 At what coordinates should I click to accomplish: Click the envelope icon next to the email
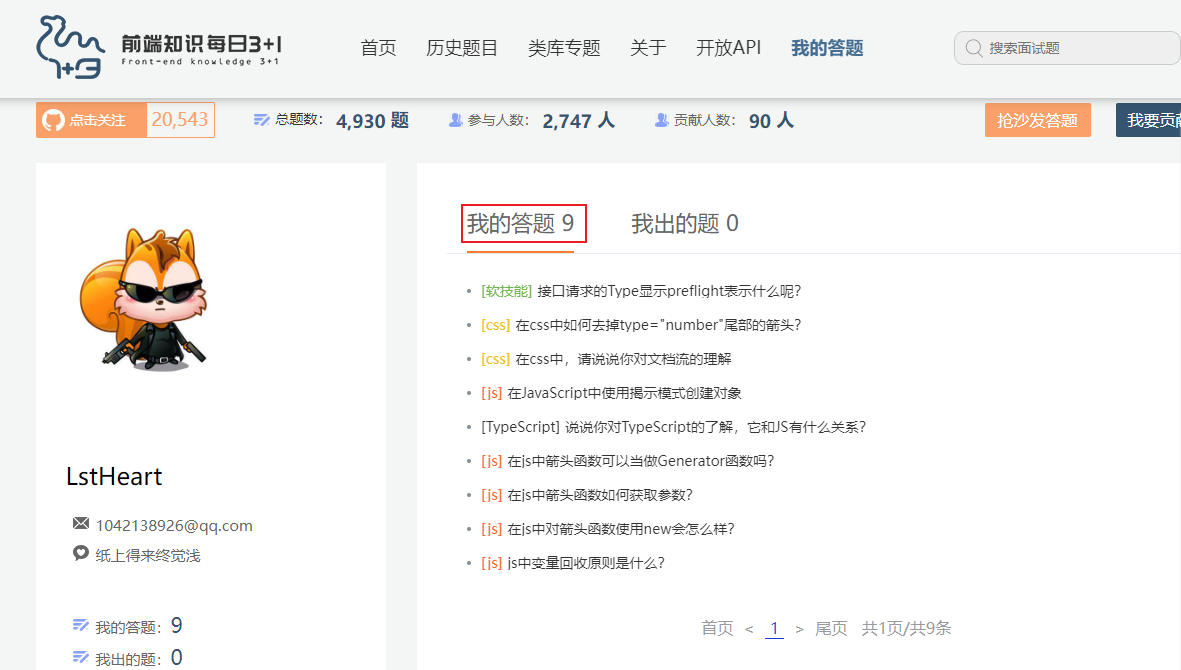point(81,524)
